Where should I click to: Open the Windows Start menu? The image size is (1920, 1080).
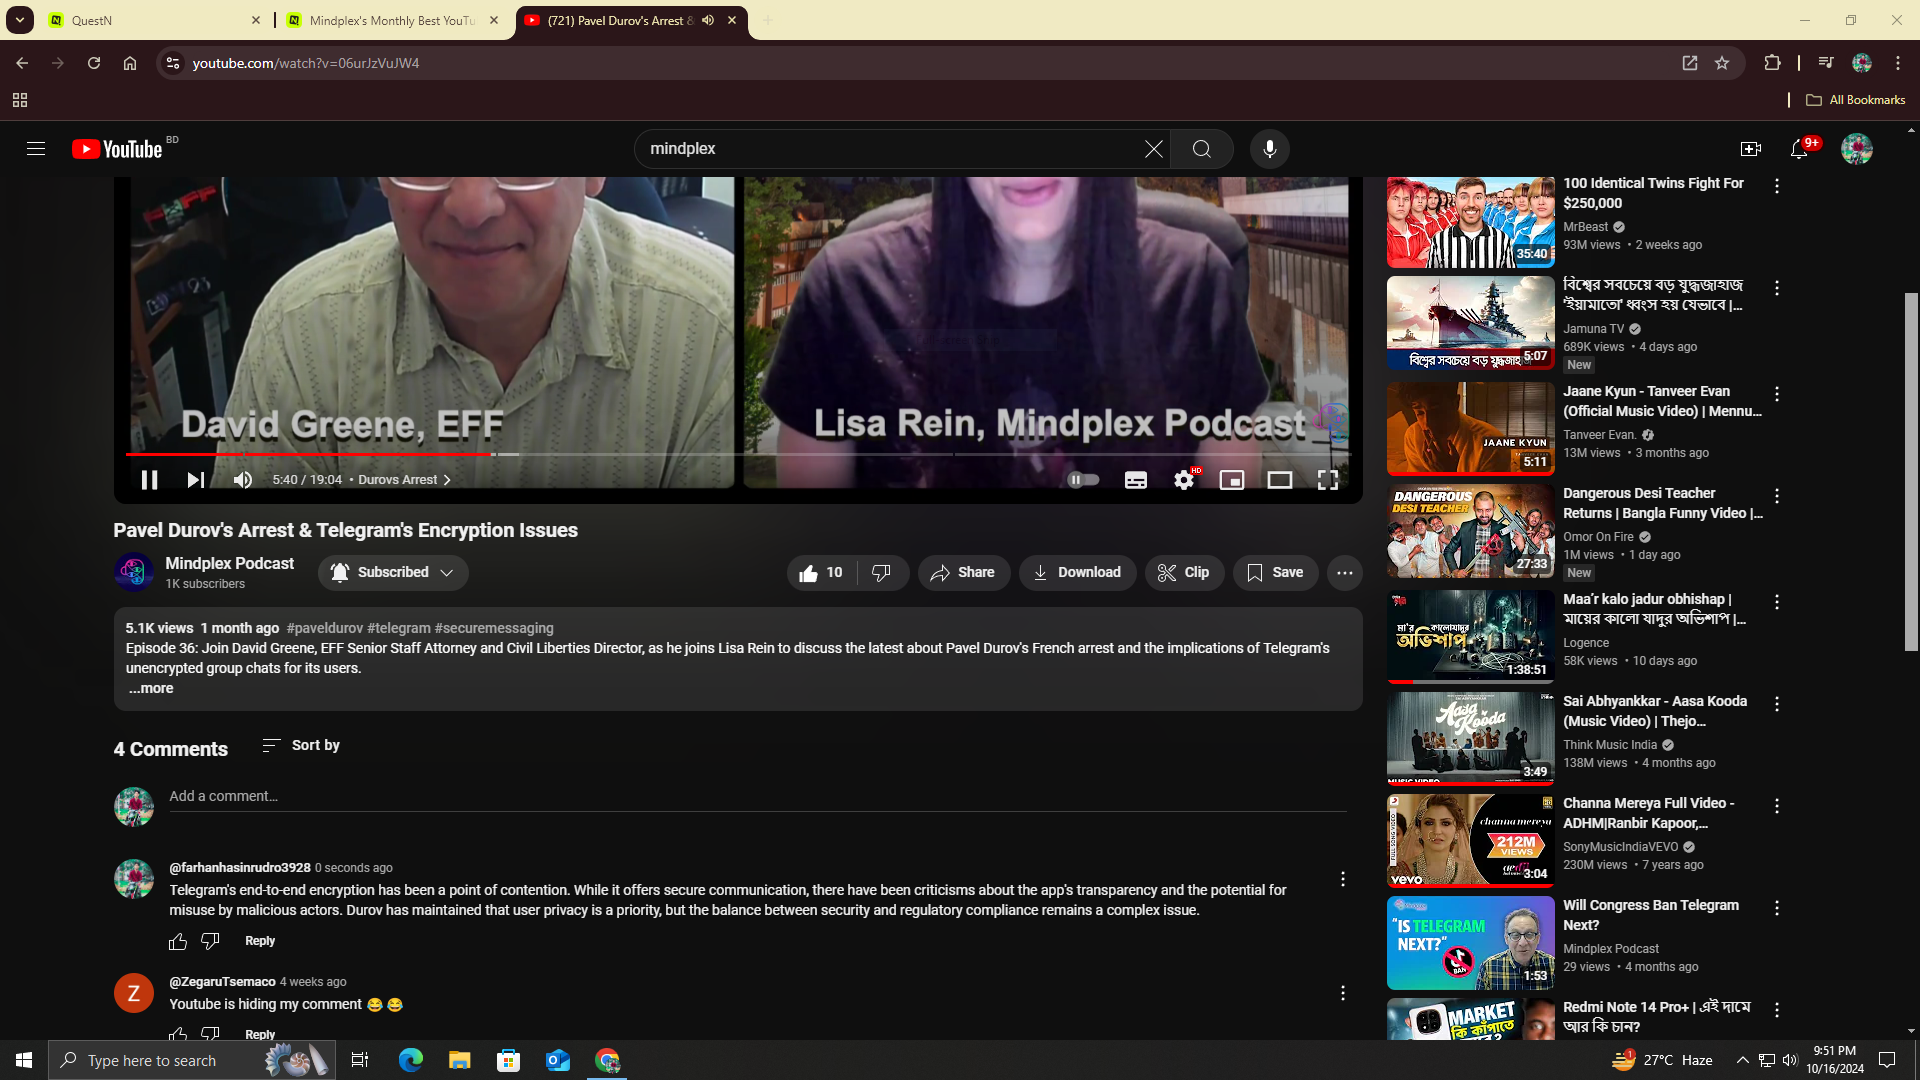click(24, 1060)
